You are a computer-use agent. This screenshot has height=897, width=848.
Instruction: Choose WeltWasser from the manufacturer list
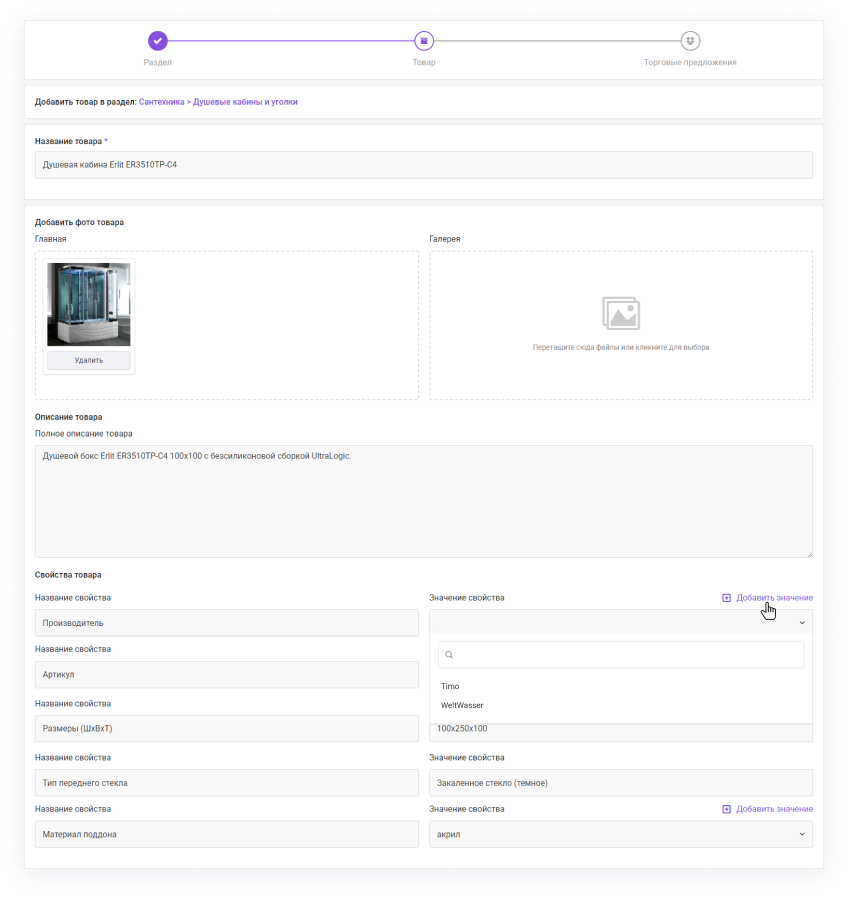pyautogui.click(x=462, y=705)
